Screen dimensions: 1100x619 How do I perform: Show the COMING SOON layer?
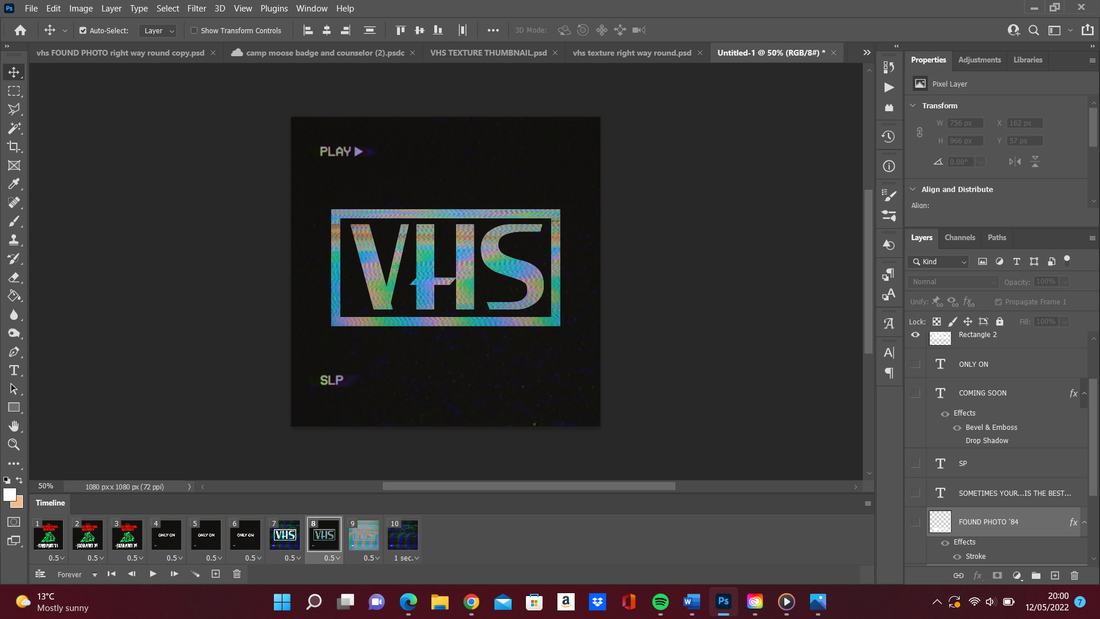[915, 393]
